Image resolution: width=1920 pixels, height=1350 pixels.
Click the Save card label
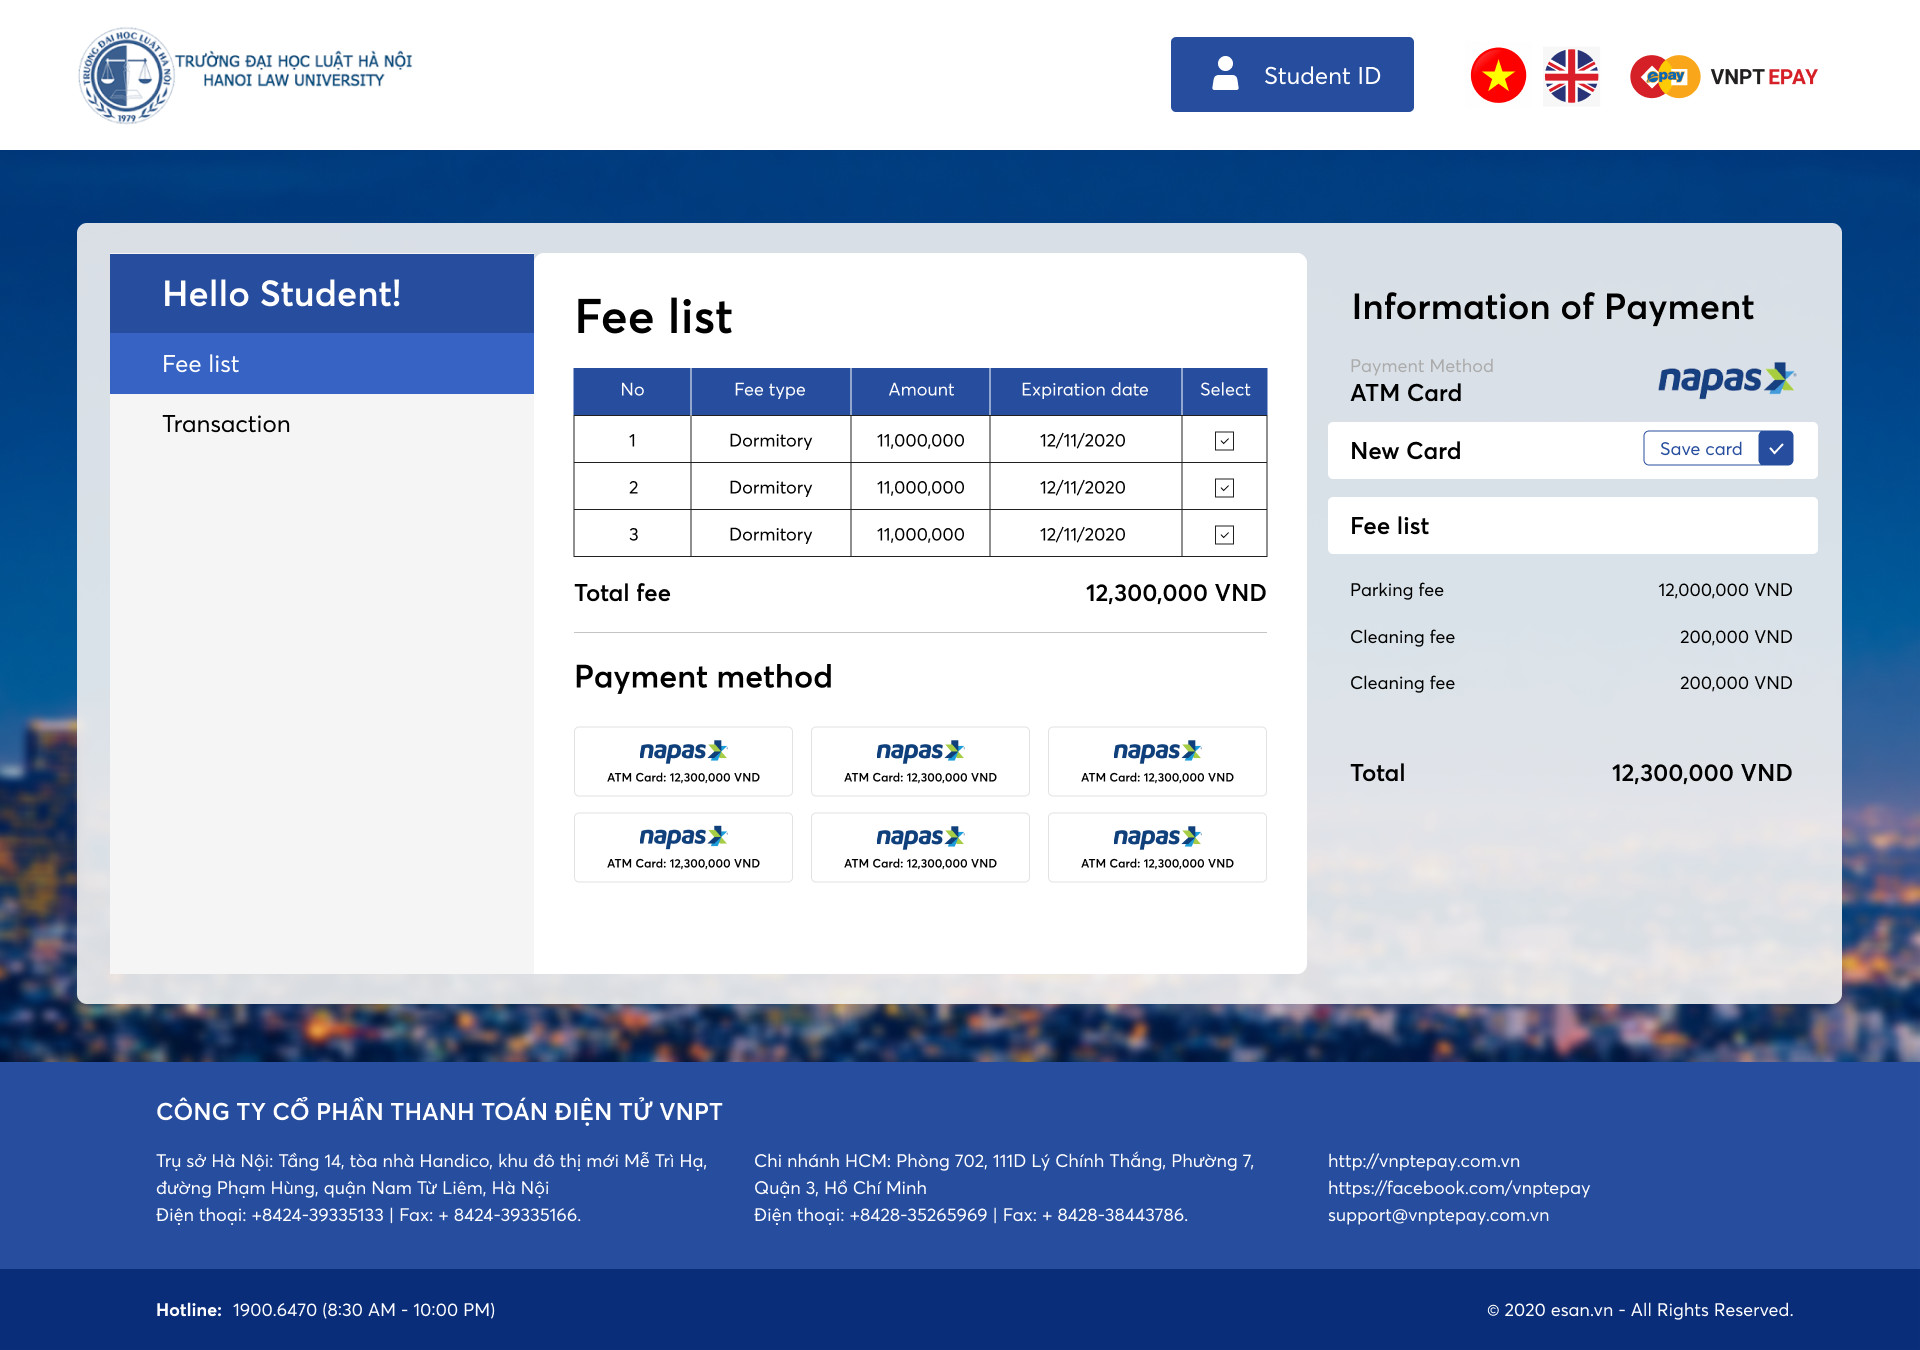point(1701,449)
